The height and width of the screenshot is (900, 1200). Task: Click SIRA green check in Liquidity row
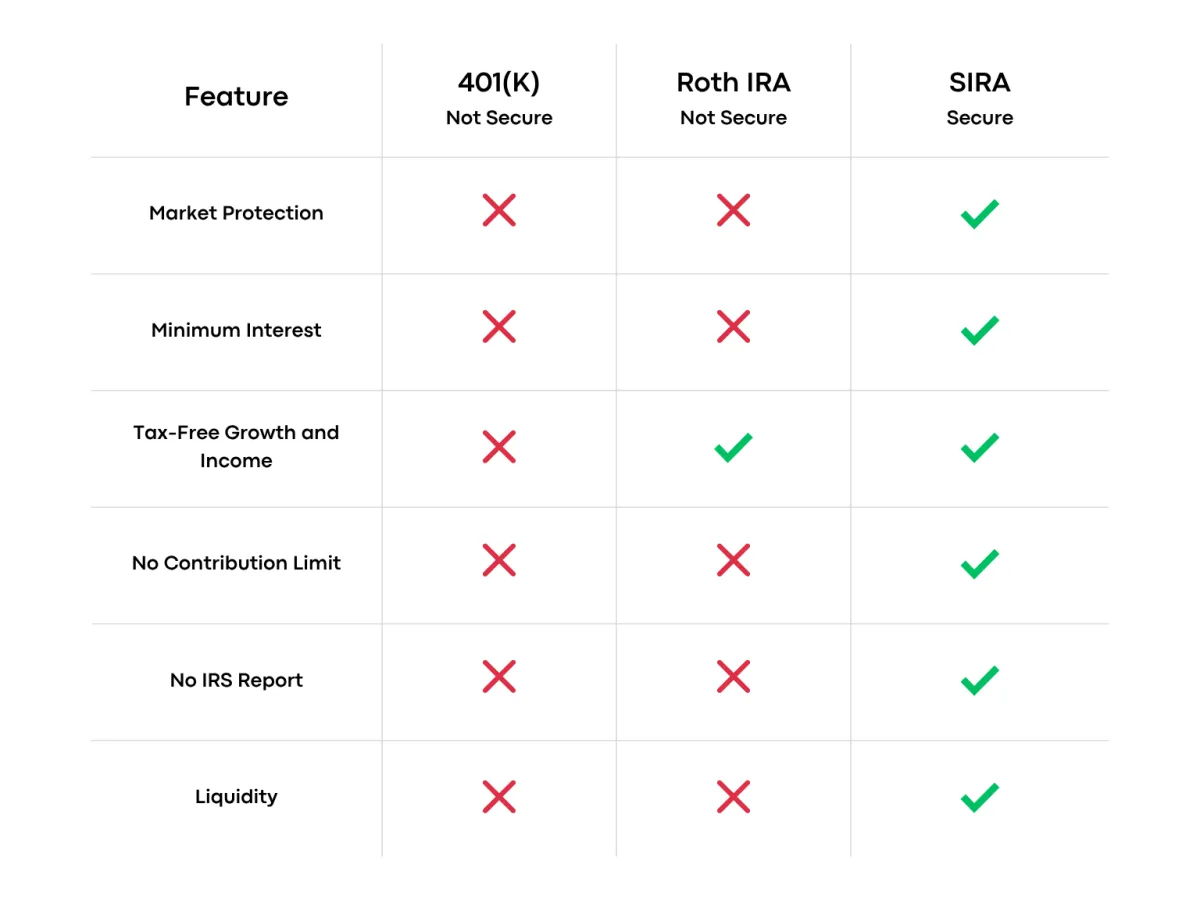point(979,797)
